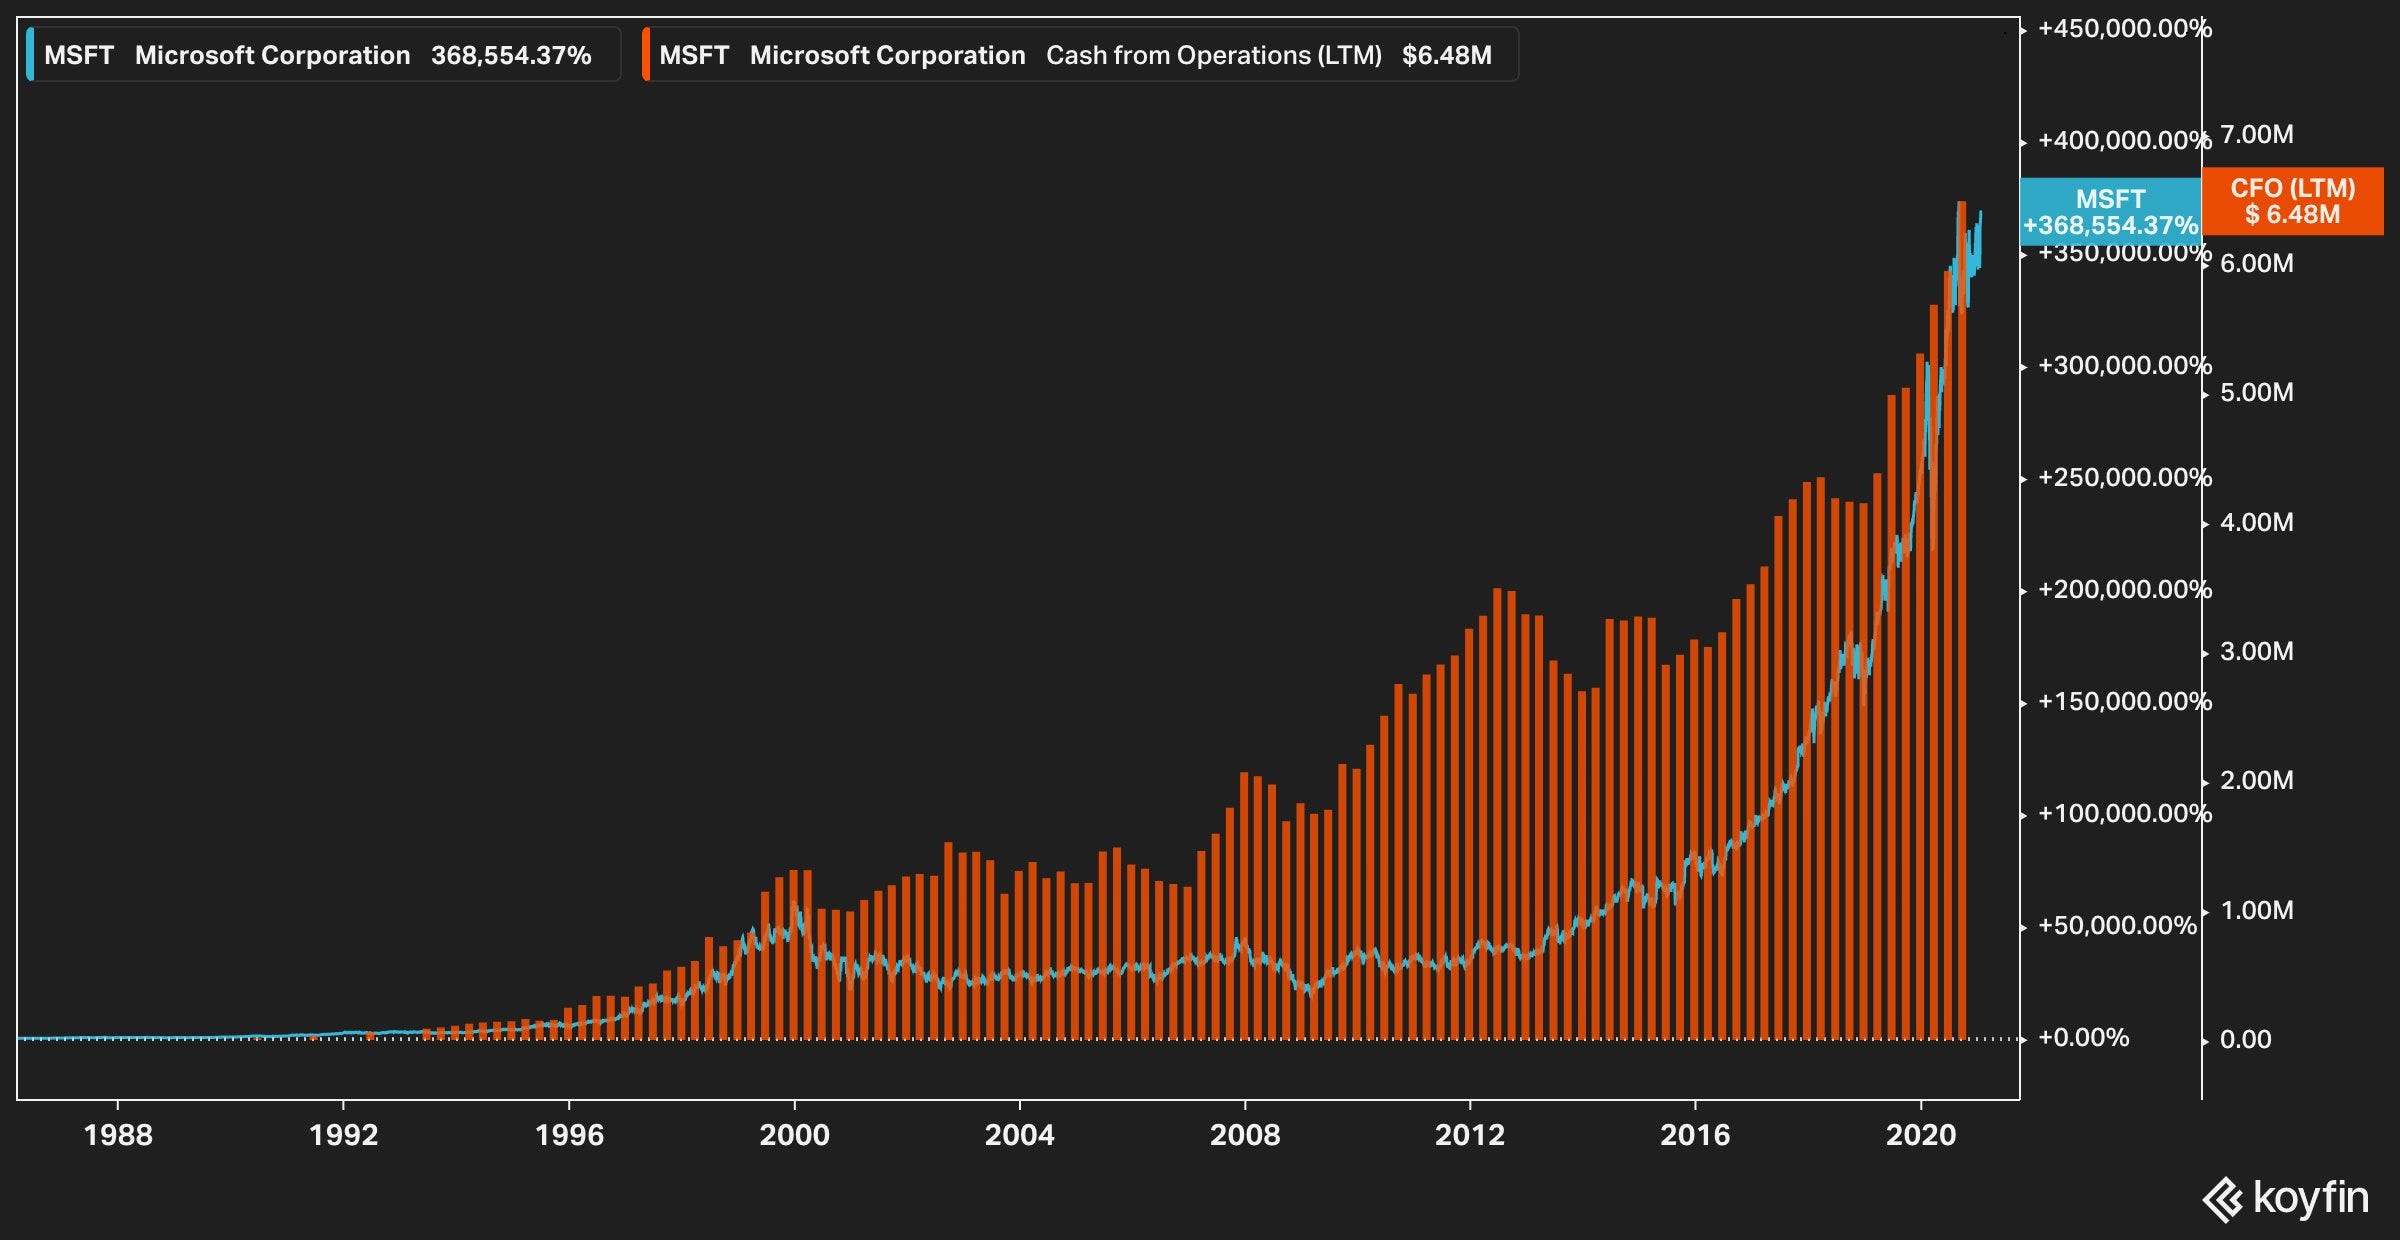
Task: Click the 2016 x-axis label
Action: (1695, 1135)
